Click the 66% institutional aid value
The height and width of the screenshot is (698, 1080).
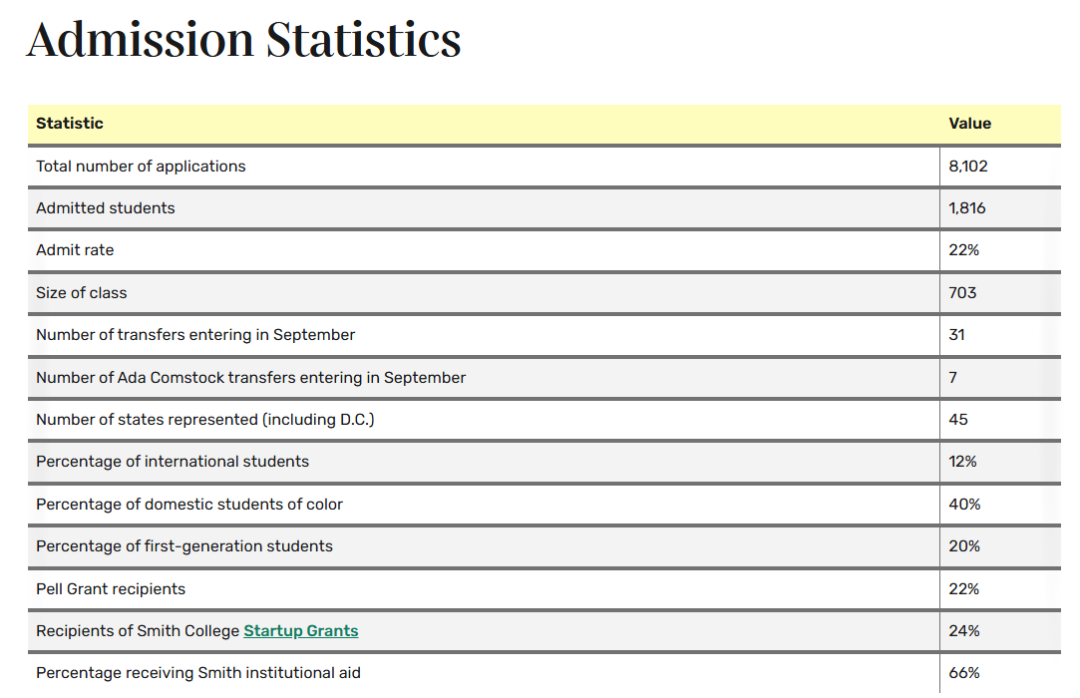(964, 673)
